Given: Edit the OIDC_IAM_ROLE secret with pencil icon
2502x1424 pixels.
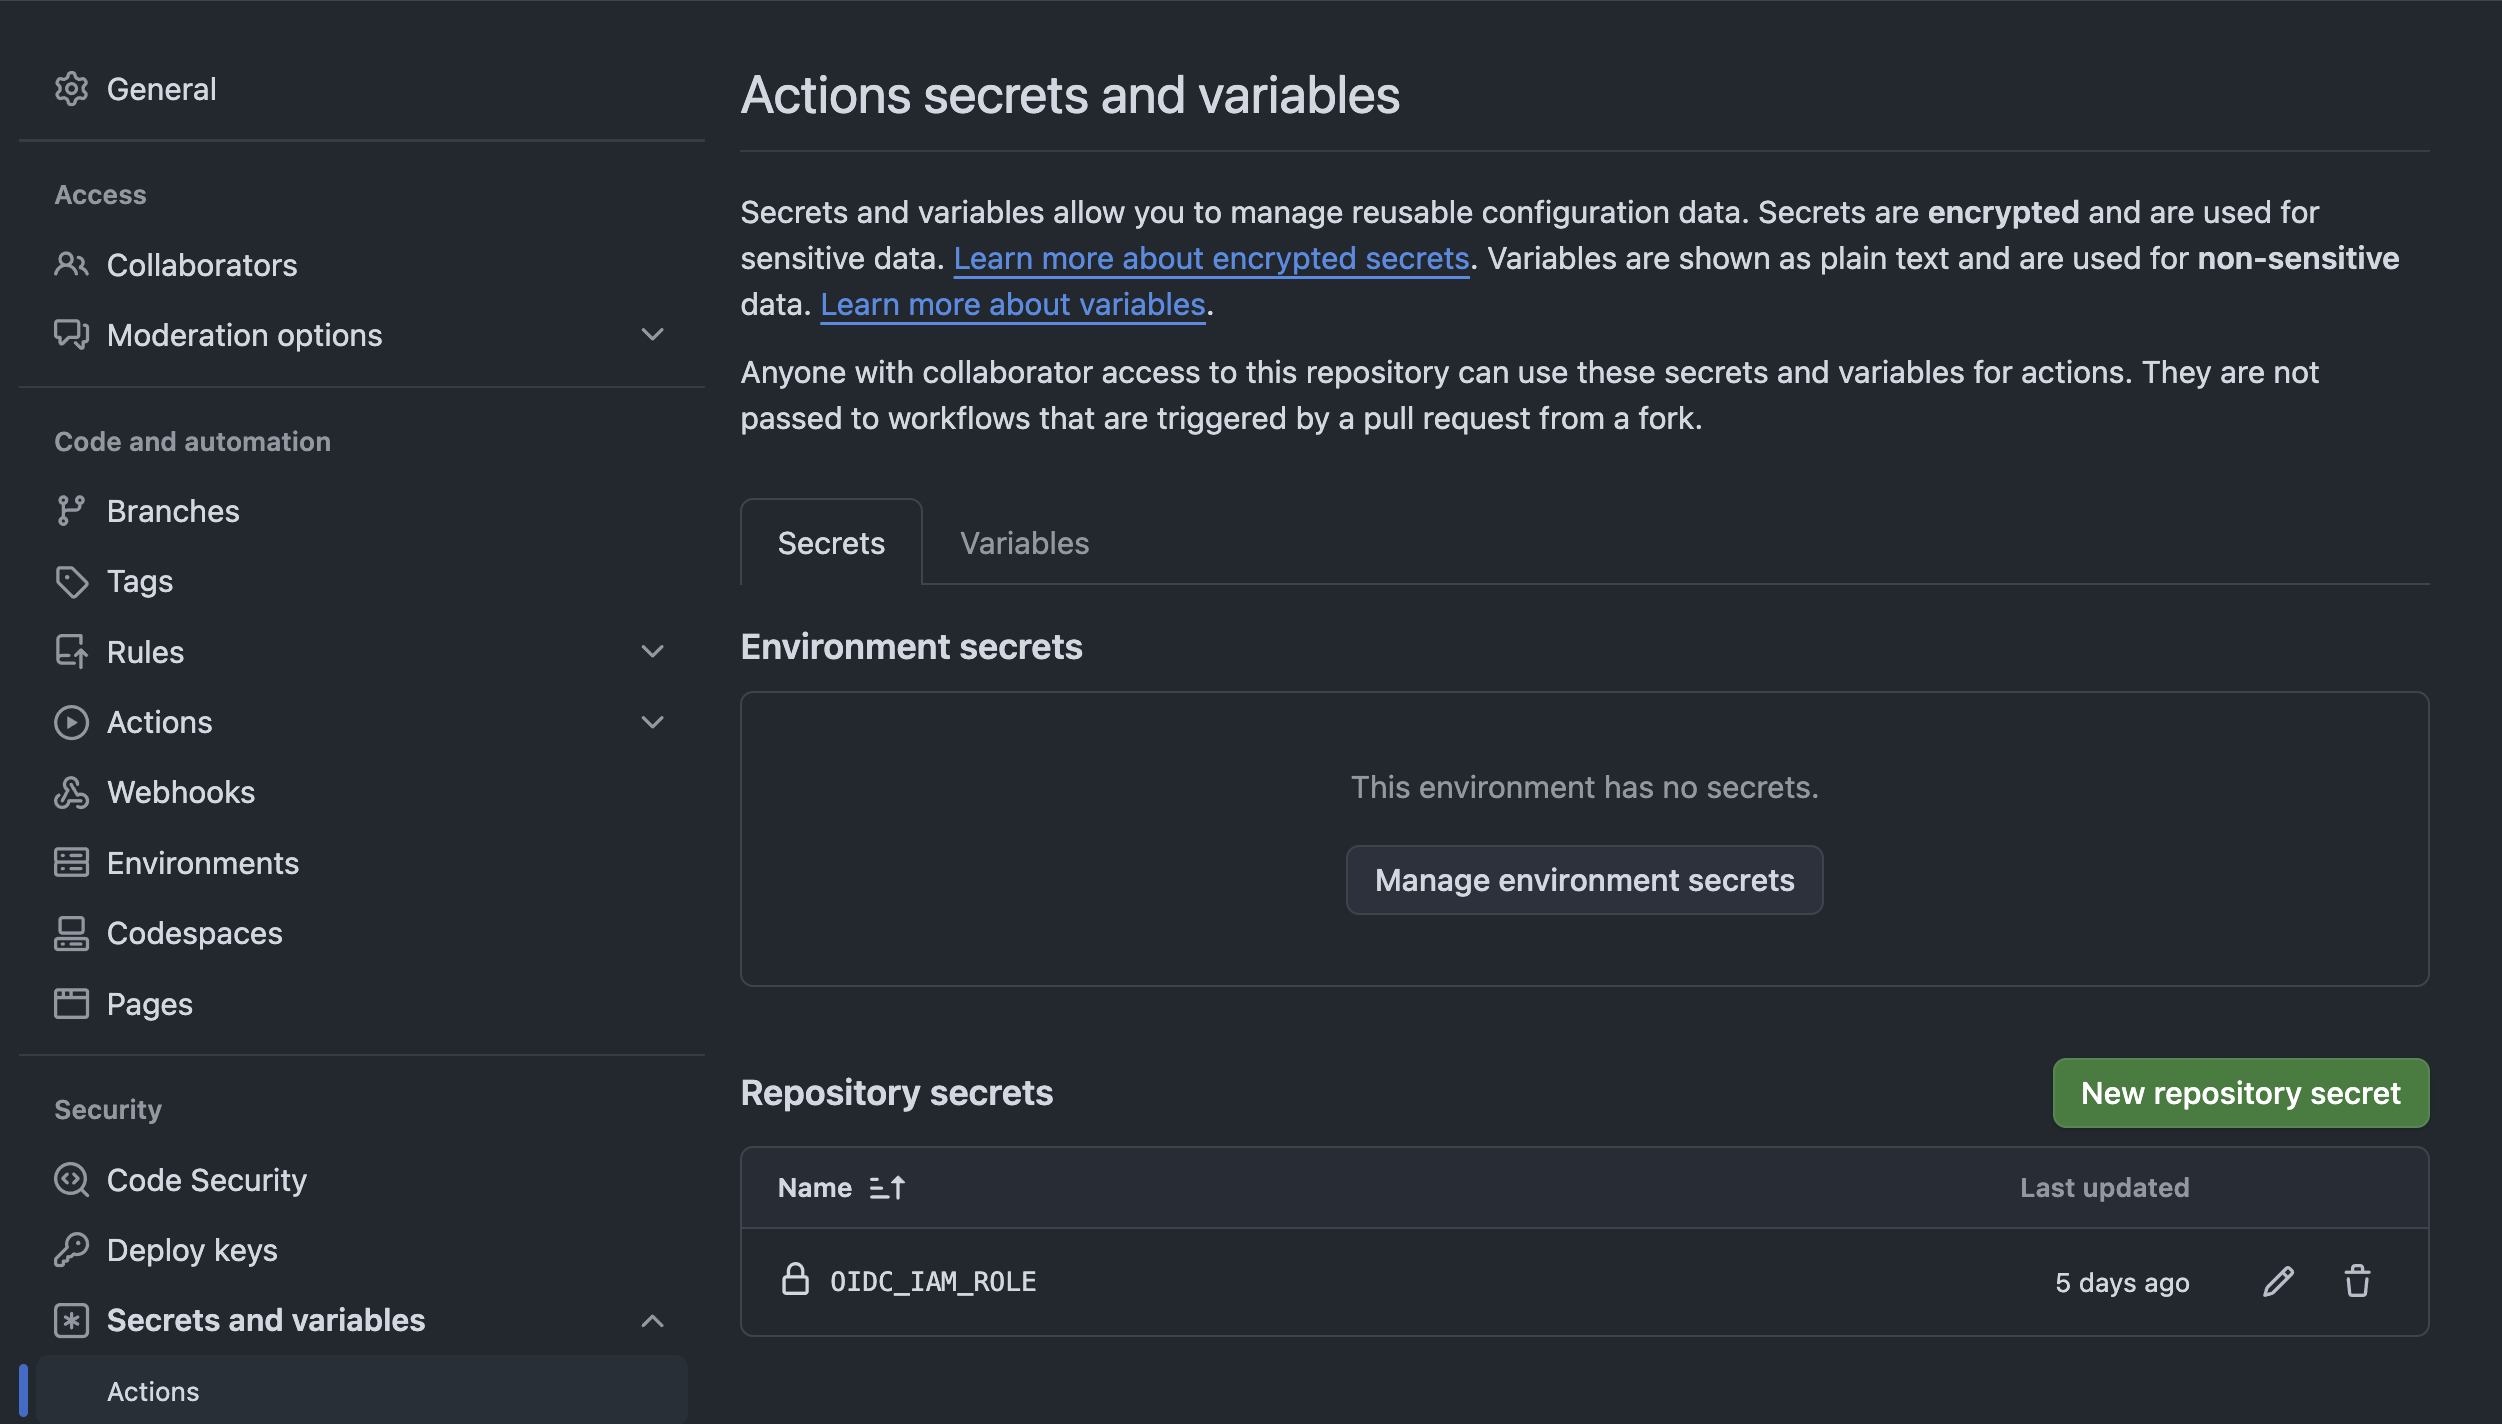Looking at the screenshot, I should 2278,1281.
